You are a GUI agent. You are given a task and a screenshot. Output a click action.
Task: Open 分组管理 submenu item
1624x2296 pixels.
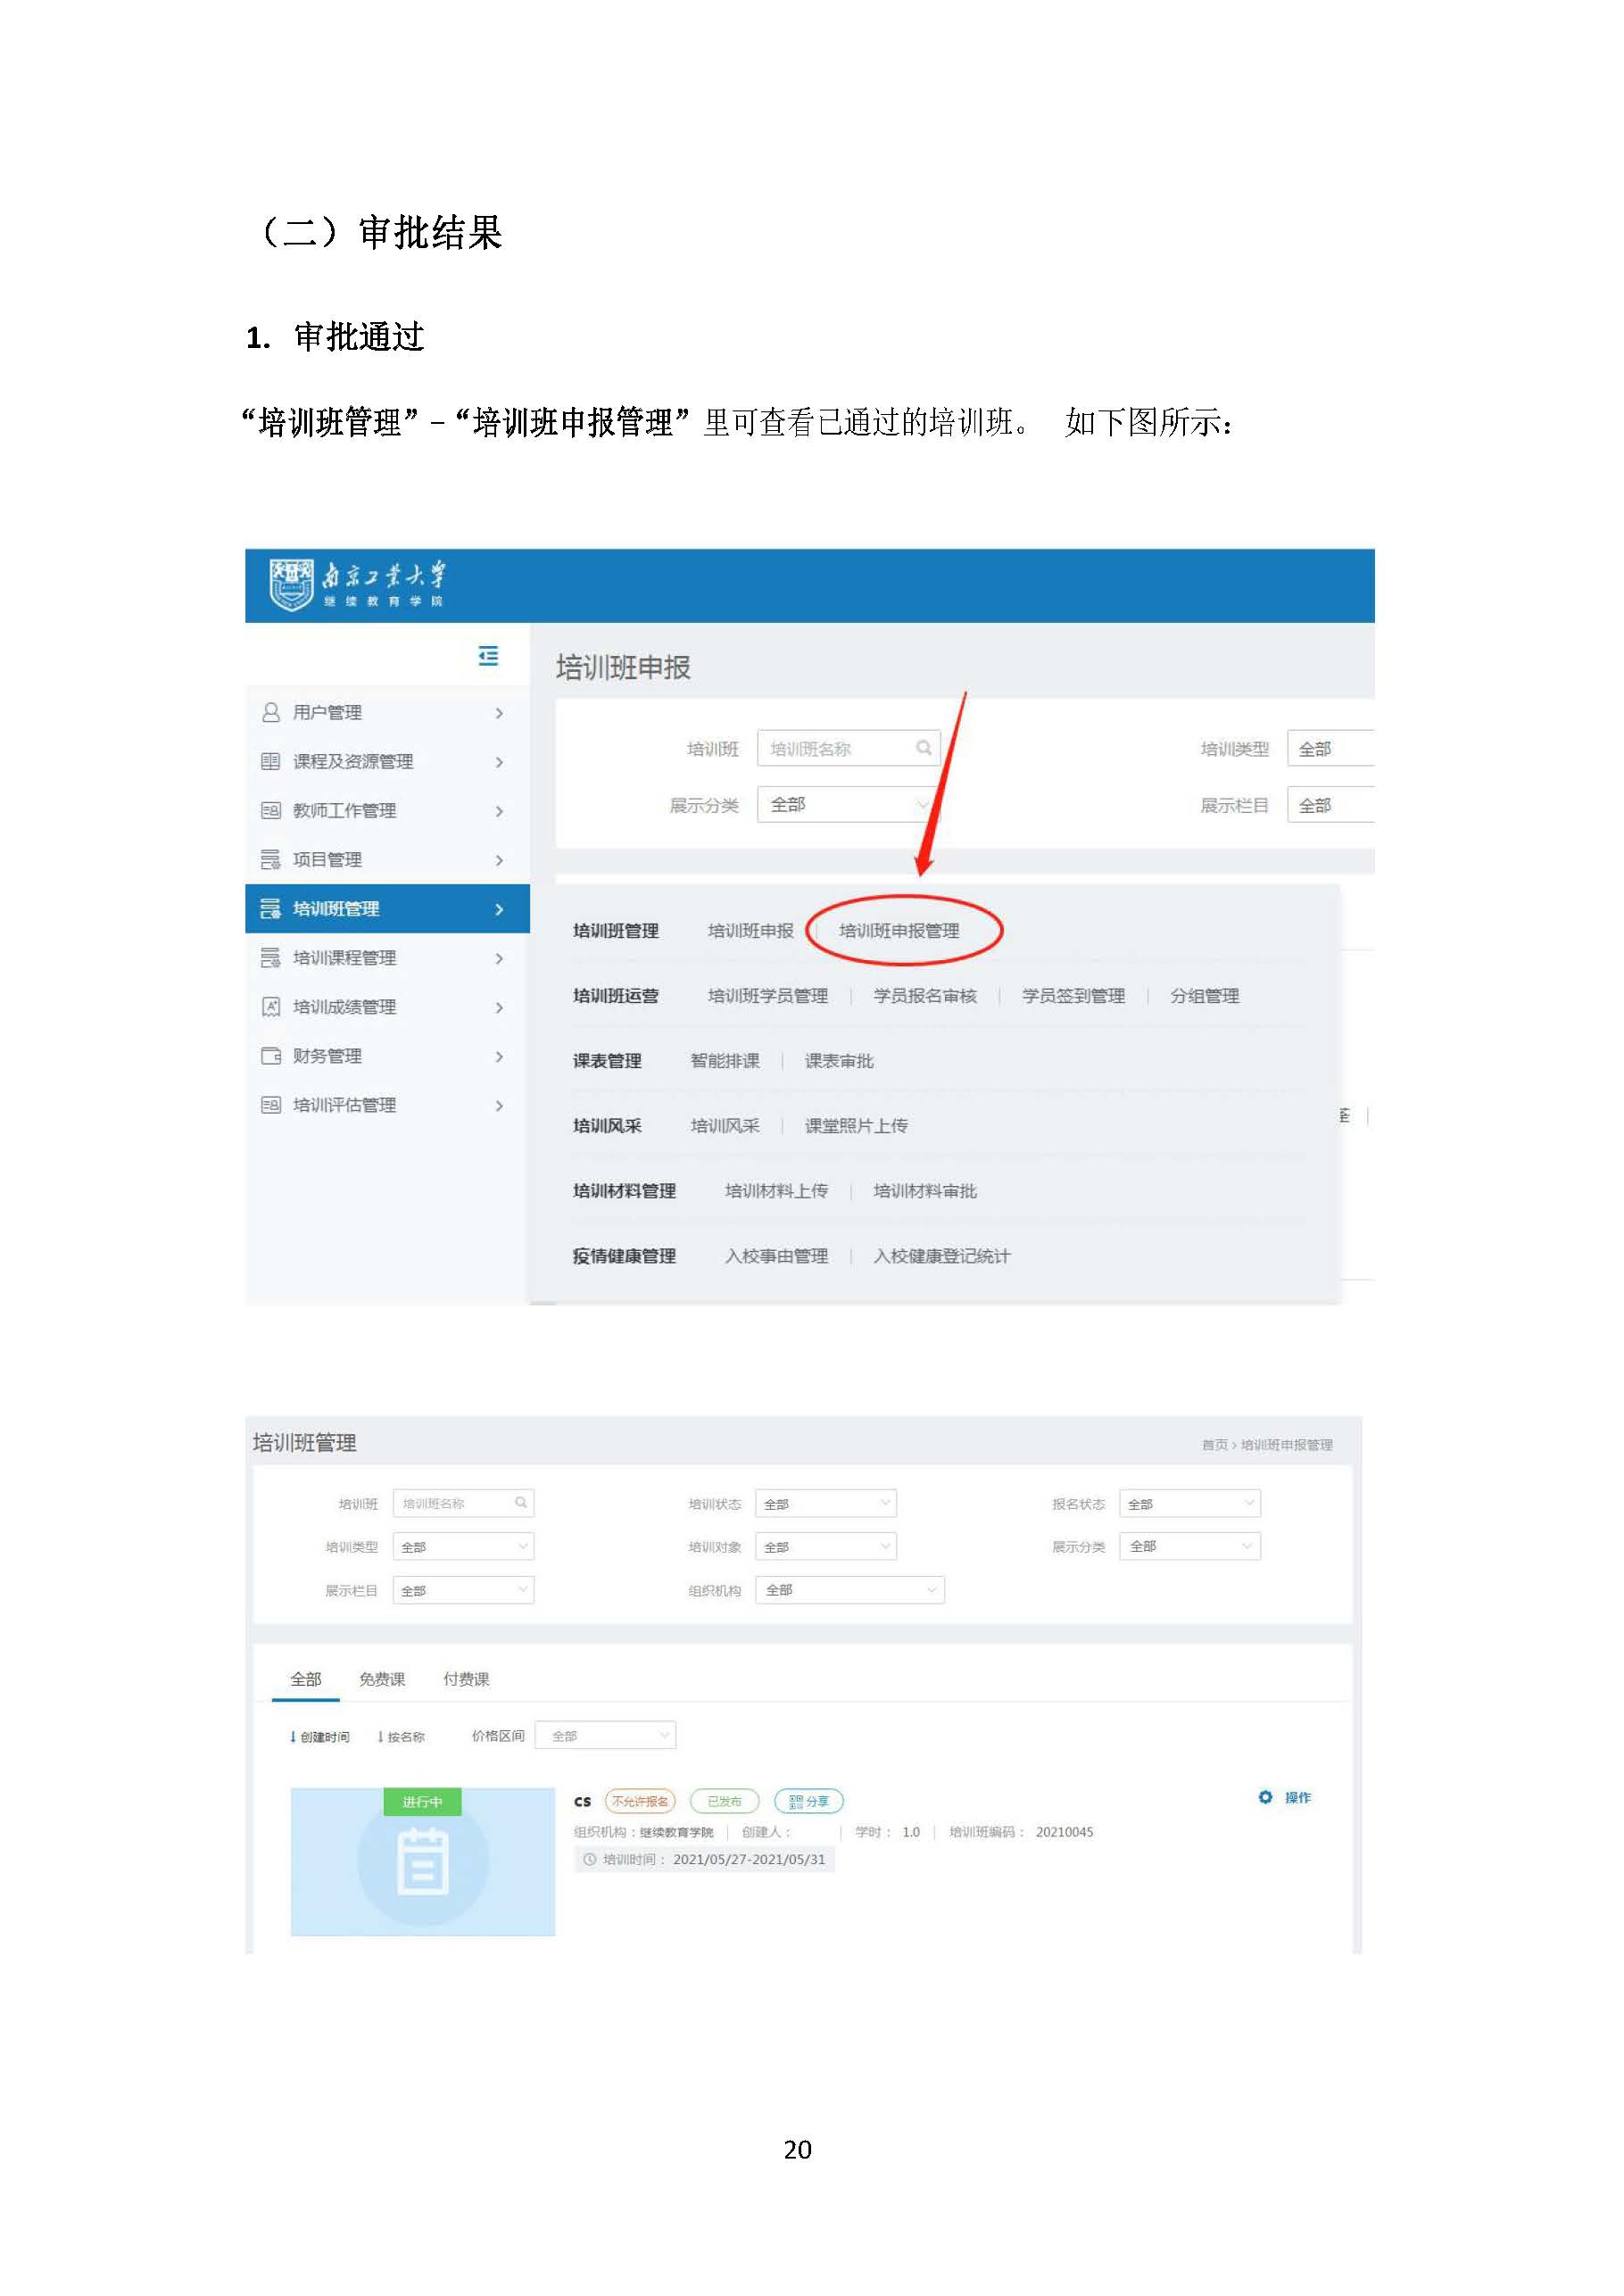click(x=1204, y=995)
